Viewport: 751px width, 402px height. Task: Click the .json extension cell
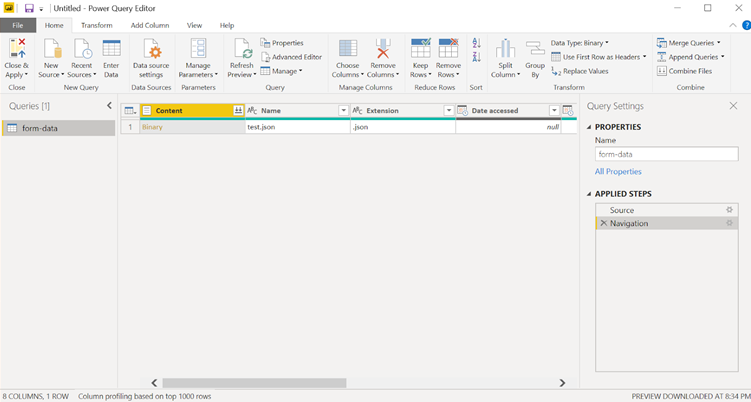[403, 127]
